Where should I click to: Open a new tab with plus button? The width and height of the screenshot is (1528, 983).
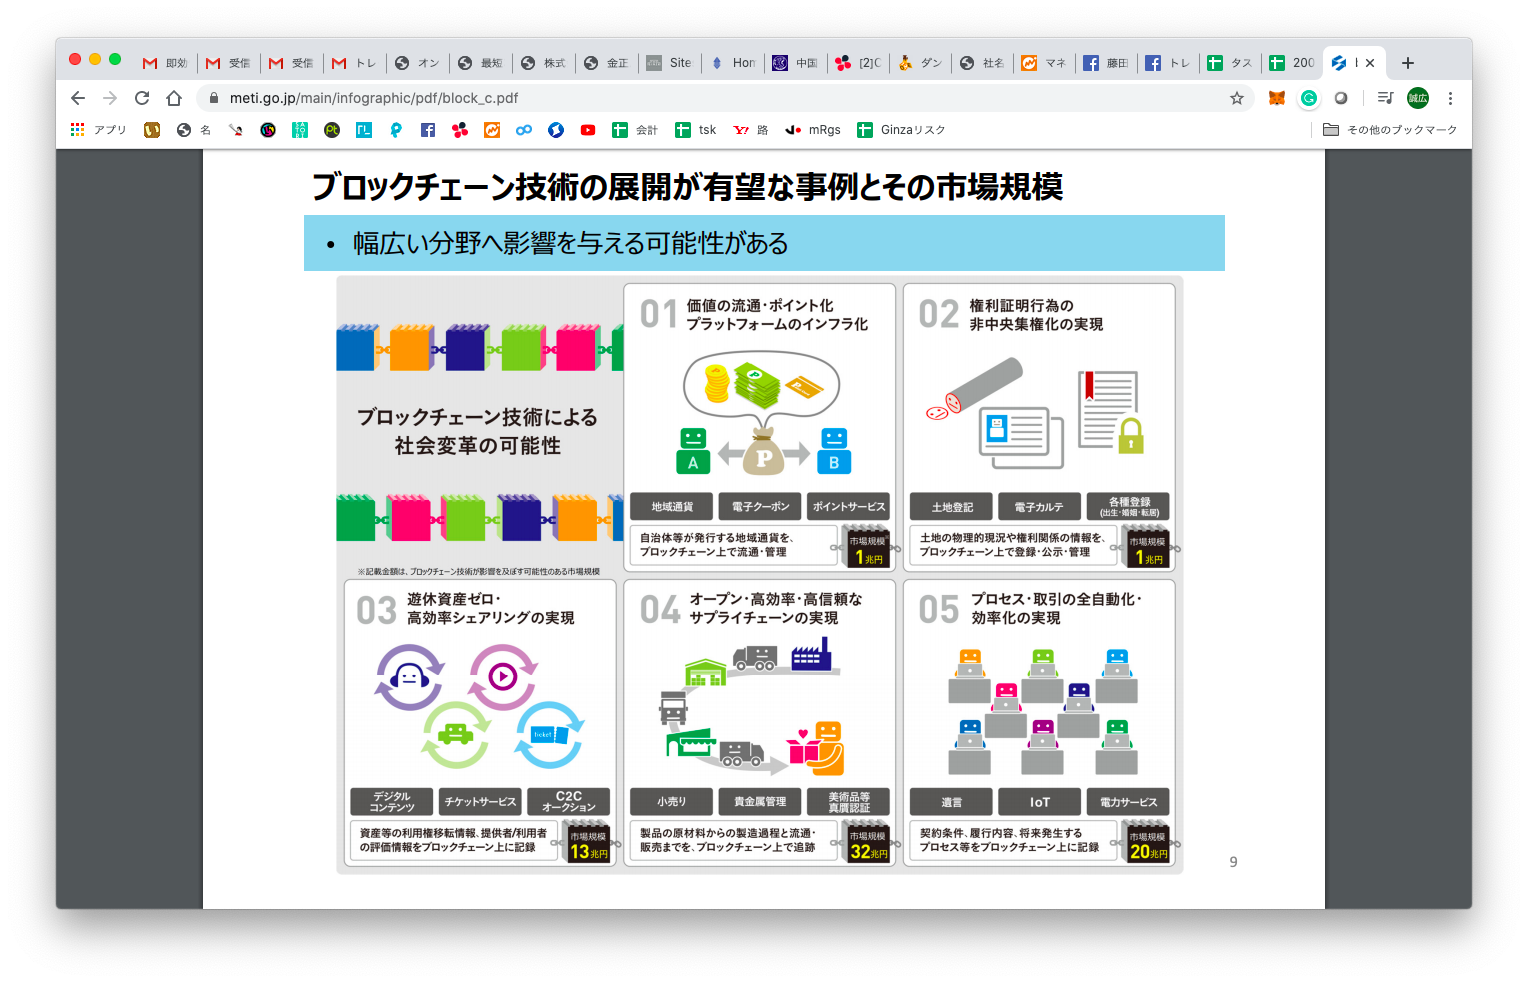1408,63
